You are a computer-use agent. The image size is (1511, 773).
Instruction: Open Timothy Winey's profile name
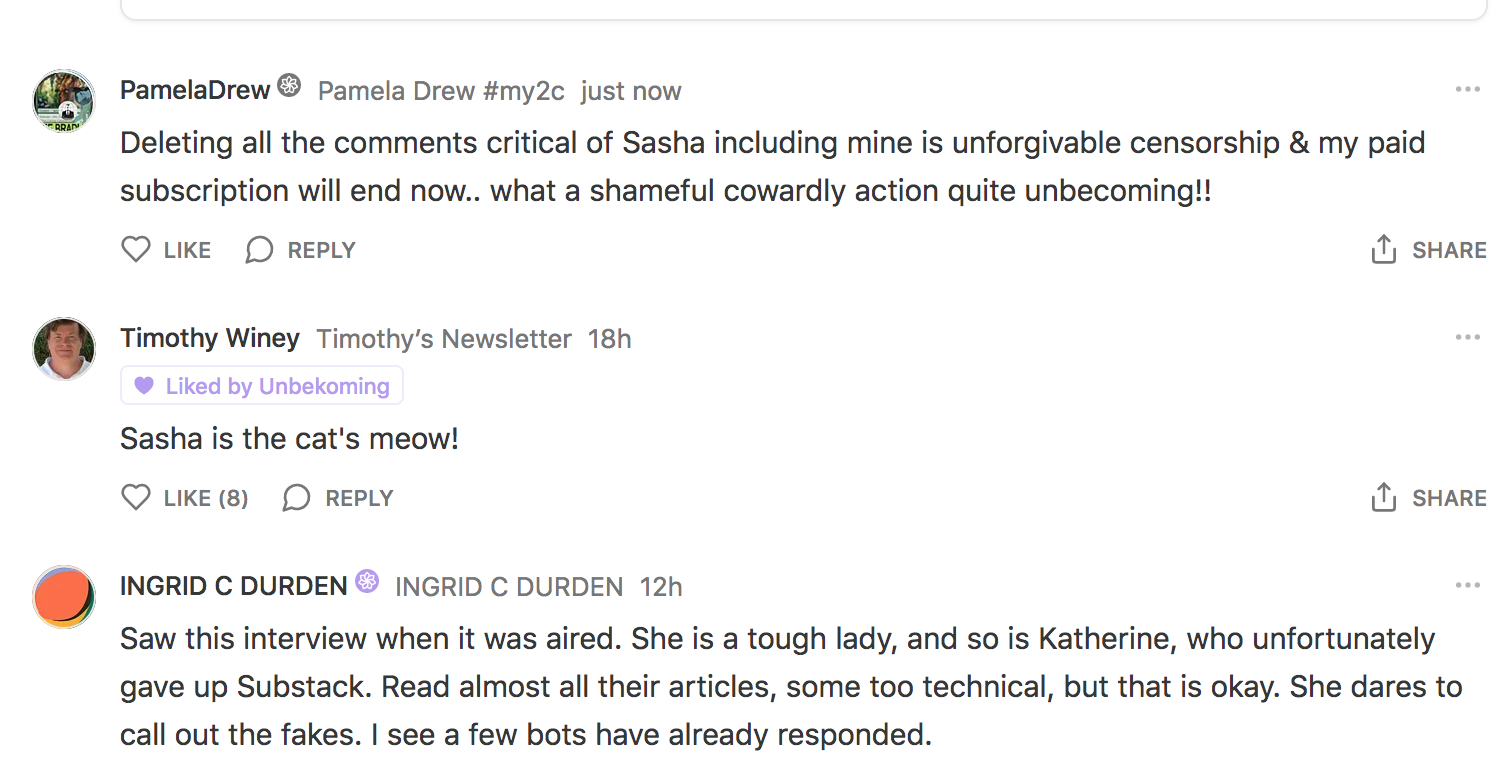pyautogui.click(x=210, y=338)
